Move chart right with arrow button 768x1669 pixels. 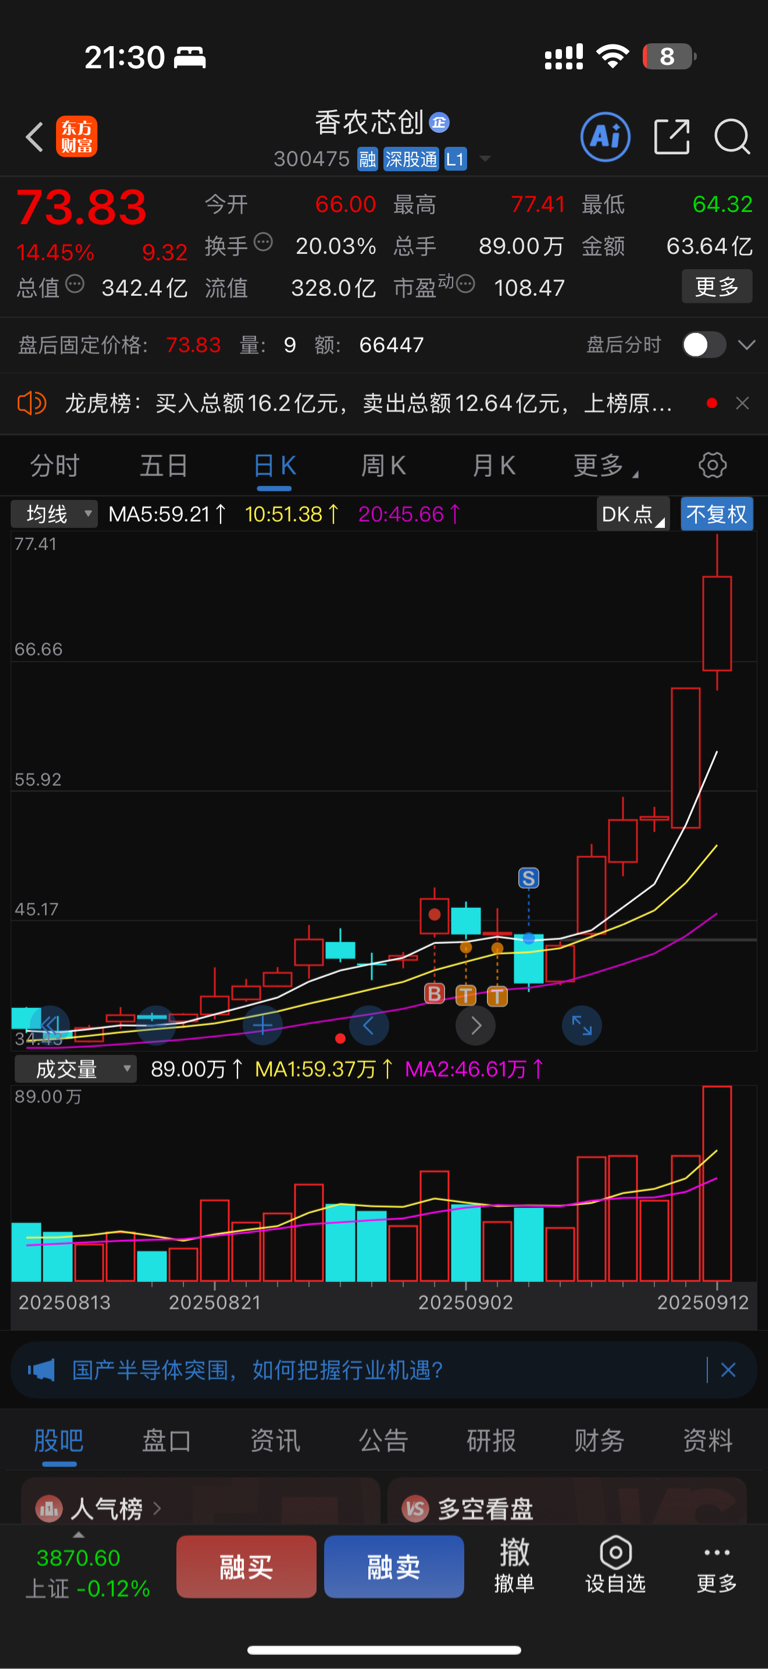pyautogui.click(x=475, y=1025)
